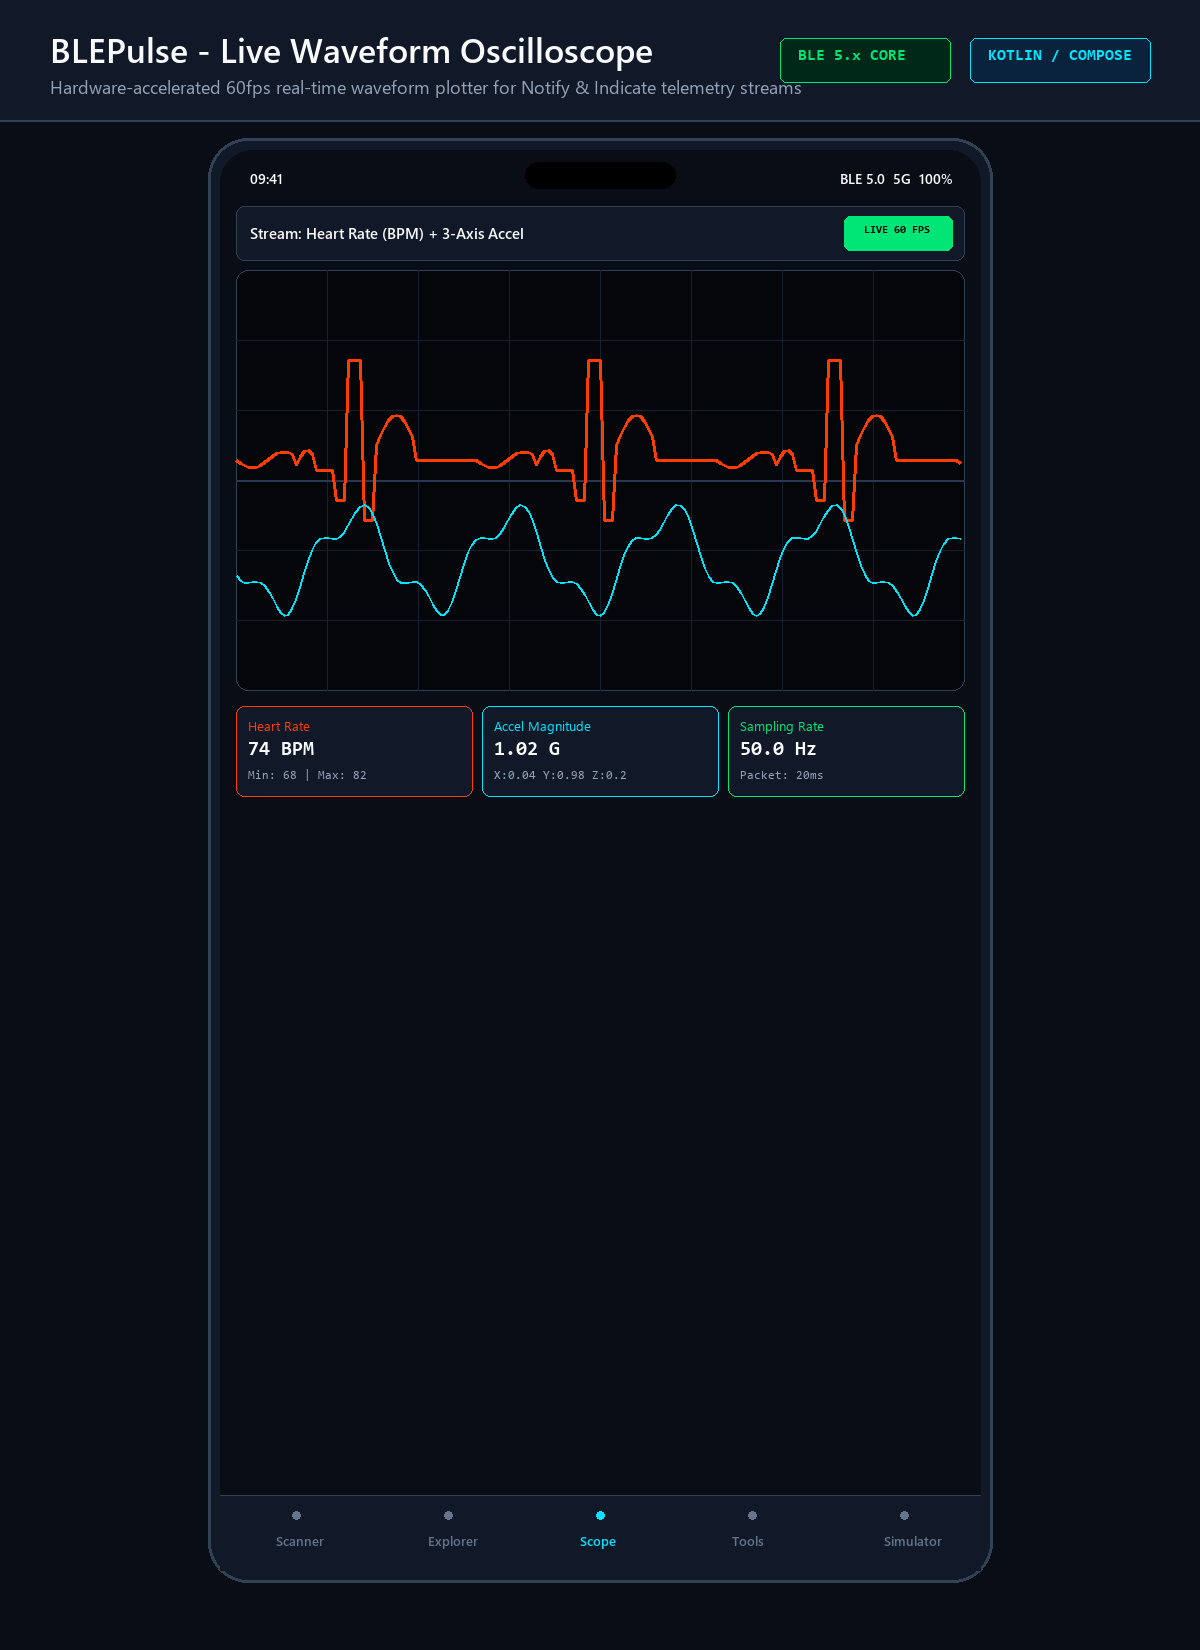Click the 100% battery indicator
Viewport: 1200px width, 1650px height.
click(x=935, y=179)
